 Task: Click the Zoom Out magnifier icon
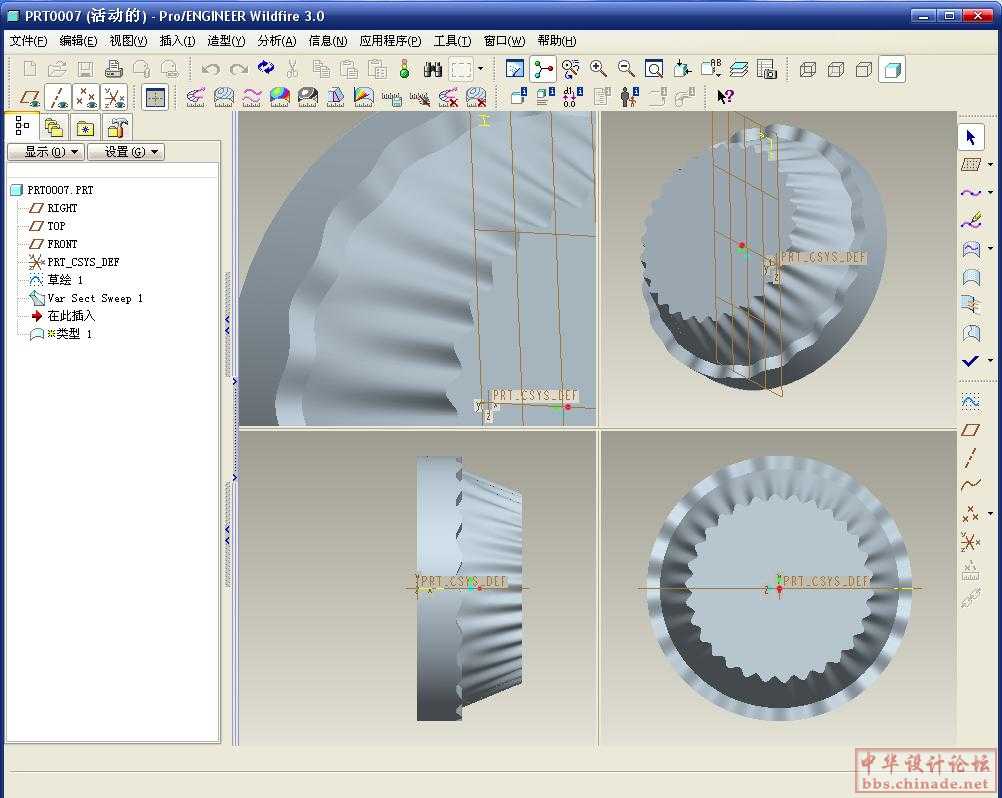tap(626, 69)
